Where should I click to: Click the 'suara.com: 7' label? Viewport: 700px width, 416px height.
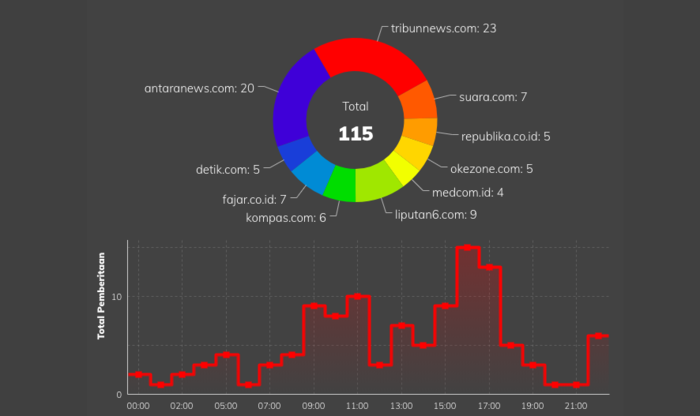click(x=493, y=97)
